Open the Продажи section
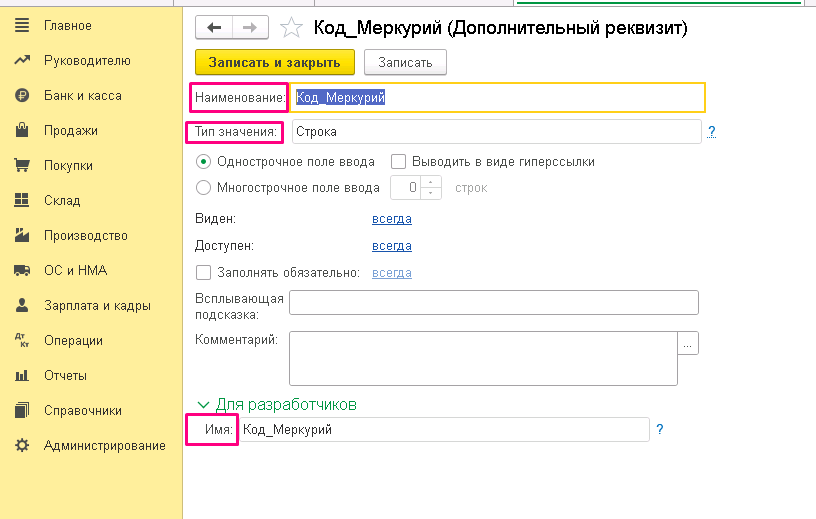 coord(71,131)
